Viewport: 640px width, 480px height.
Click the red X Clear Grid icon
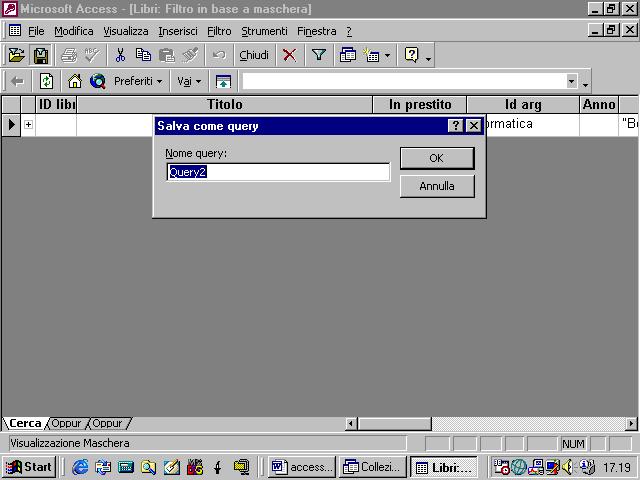(x=289, y=55)
